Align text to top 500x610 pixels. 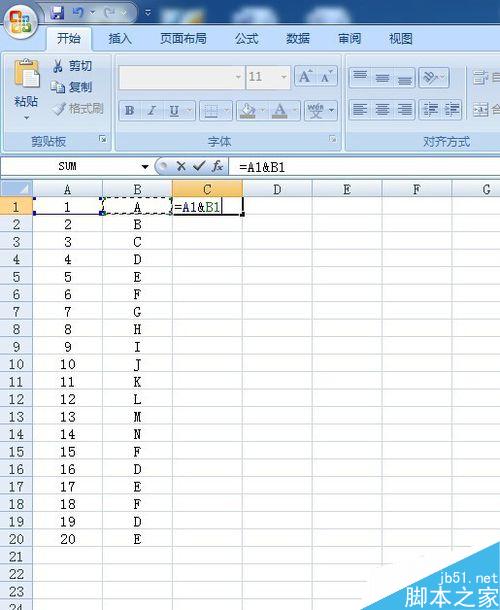click(360, 77)
